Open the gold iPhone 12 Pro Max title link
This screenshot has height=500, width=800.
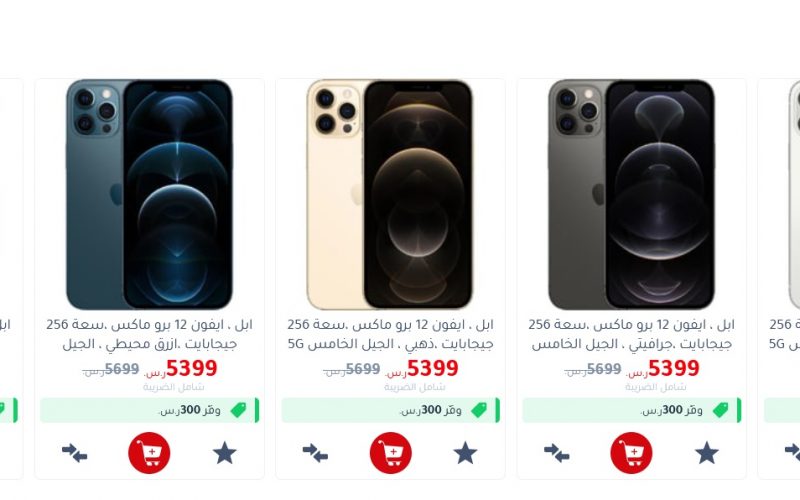[390, 334]
